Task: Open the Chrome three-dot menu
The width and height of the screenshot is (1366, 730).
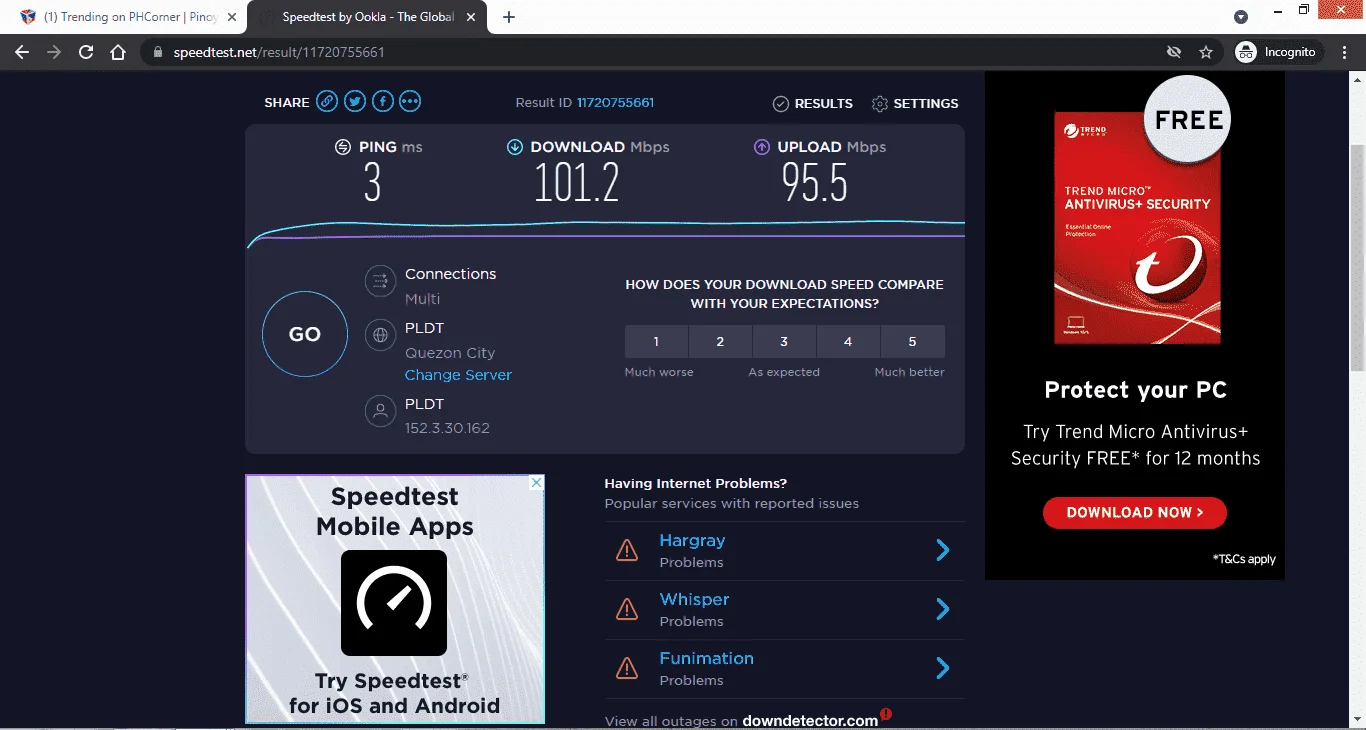Action: (1345, 52)
